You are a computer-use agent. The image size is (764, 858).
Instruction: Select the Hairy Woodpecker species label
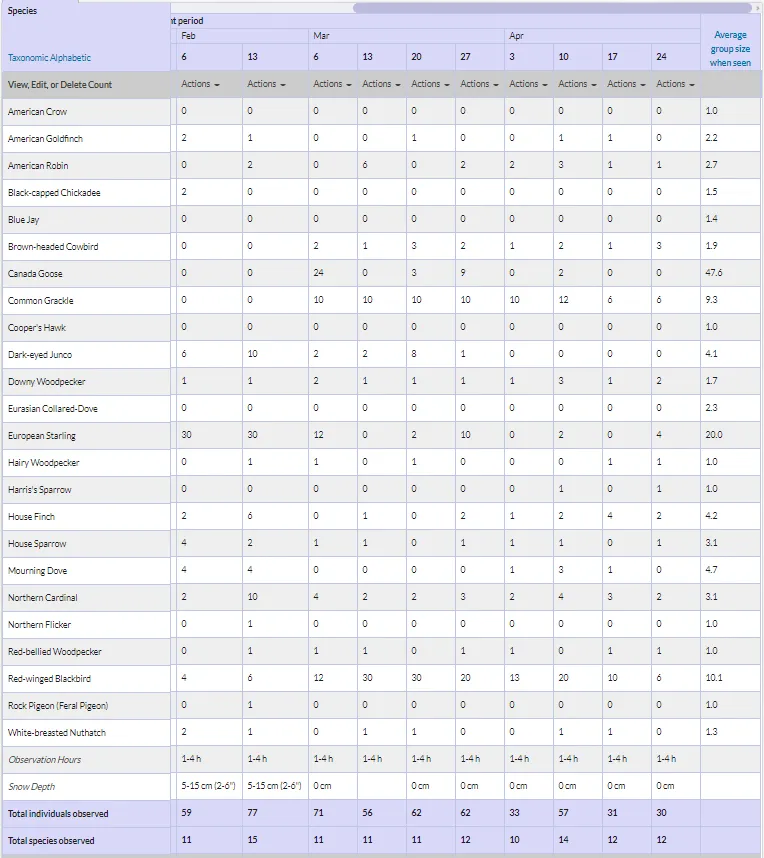[x=44, y=462]
